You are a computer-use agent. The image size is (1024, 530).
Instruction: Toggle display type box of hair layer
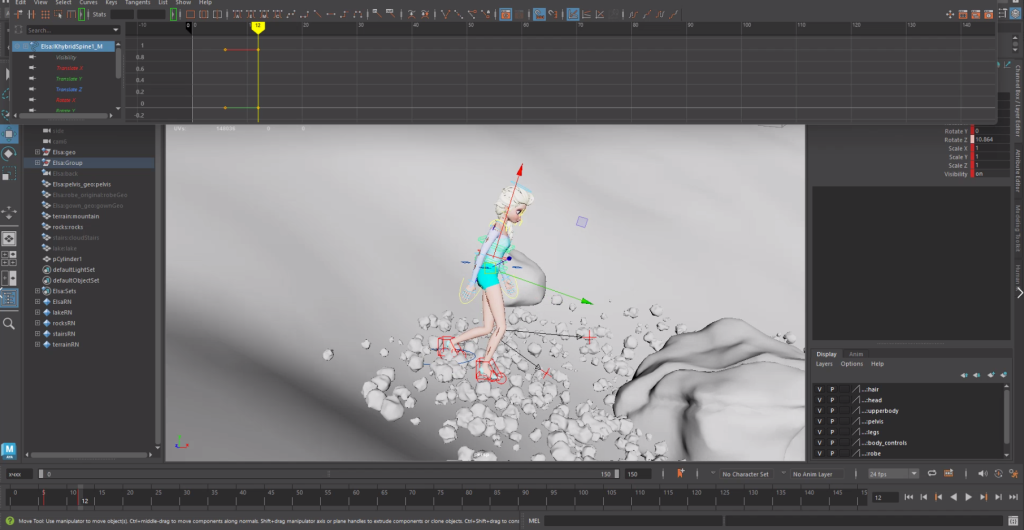coord(844,390)
